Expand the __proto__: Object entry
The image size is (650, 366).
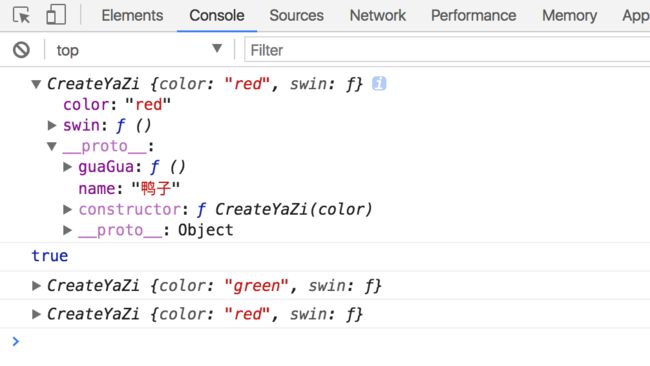point(67,230)
